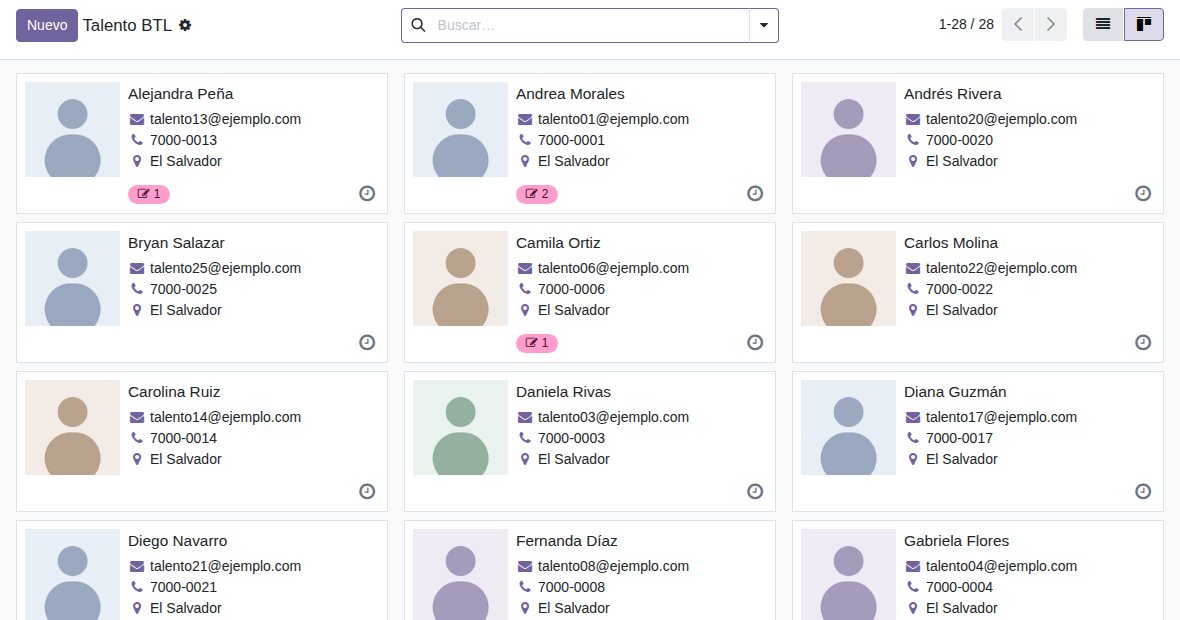
Task: Expand the search options dropdown arrow
Action: click(764, 26)
